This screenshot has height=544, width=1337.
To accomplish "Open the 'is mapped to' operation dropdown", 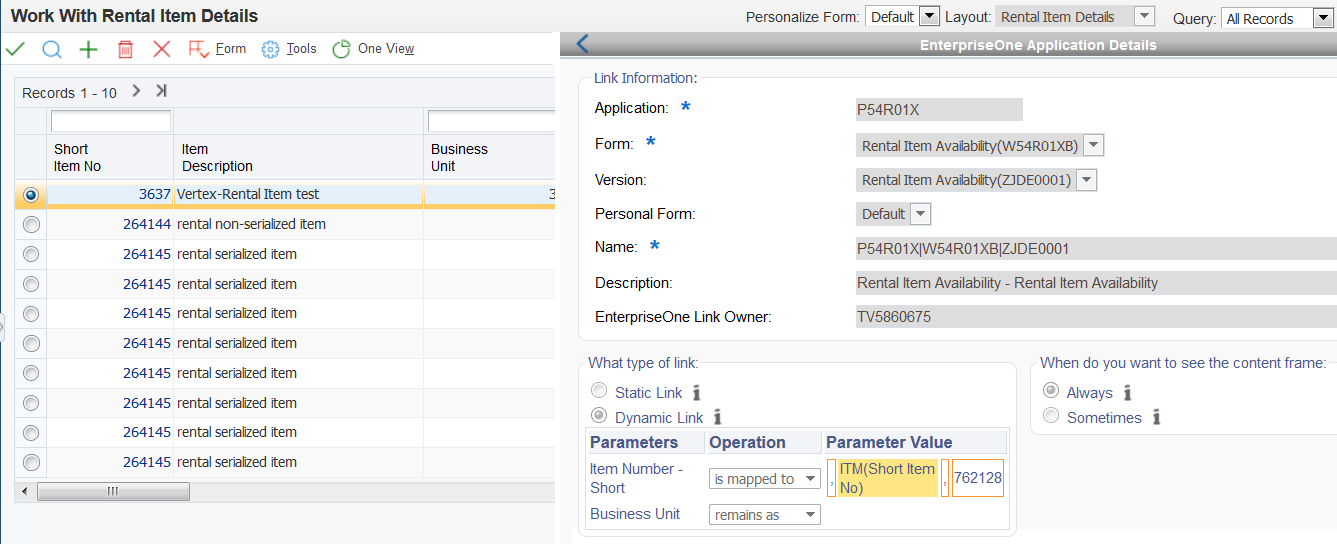I will pos(810,479).
